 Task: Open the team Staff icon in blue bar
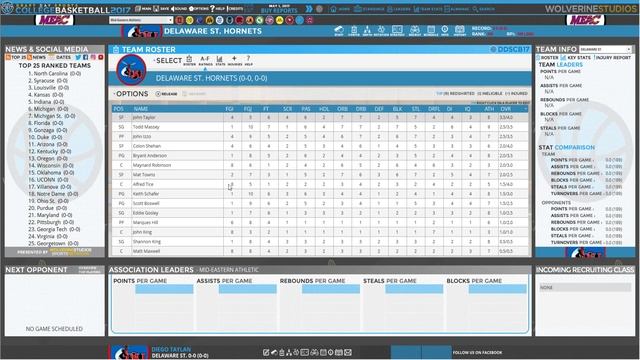click(x=339, y=31)
